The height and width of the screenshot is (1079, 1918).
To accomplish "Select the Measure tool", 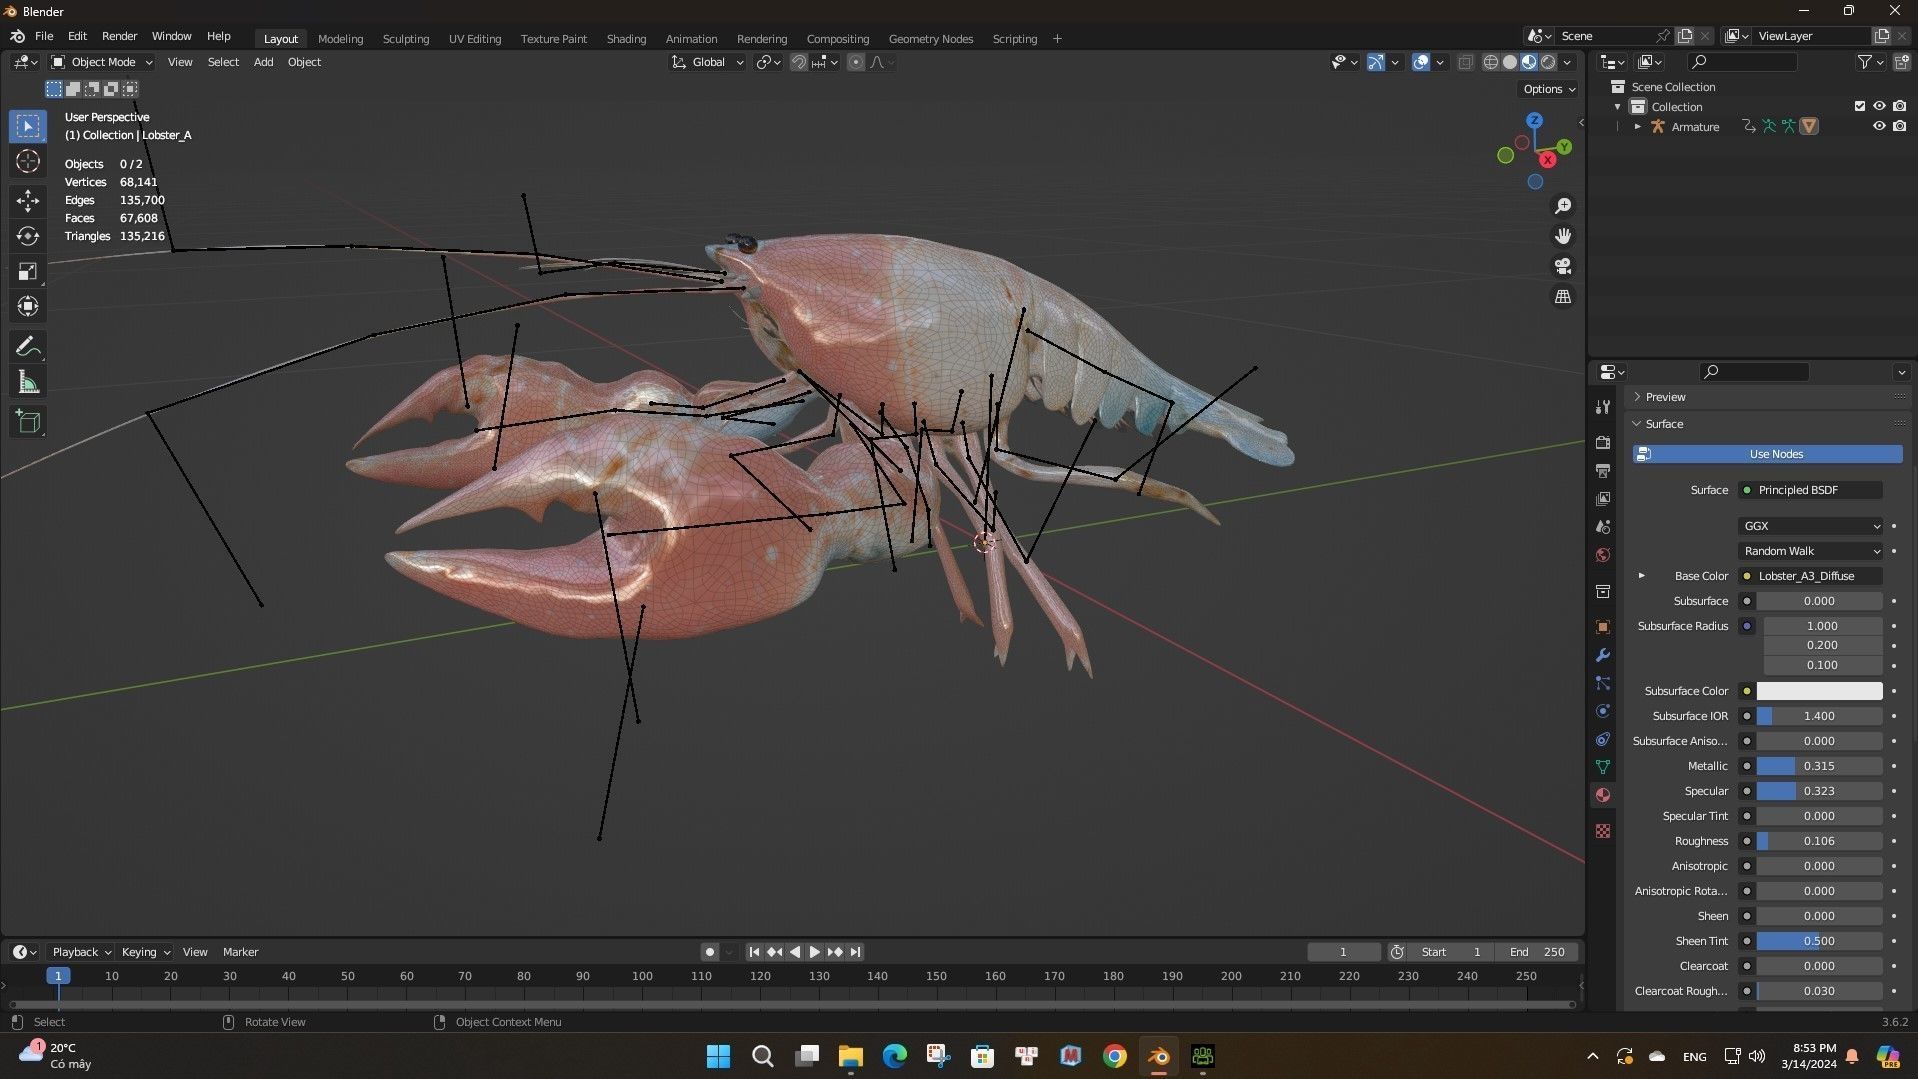I will 28,382.
